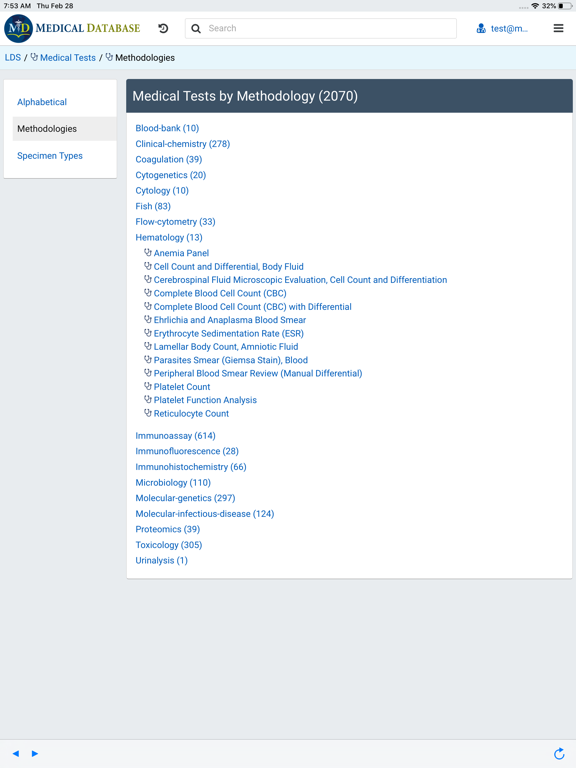Expand Clinical-chemistry (278) category
Viewport: 576px width, 768px height.
(183, 144)
